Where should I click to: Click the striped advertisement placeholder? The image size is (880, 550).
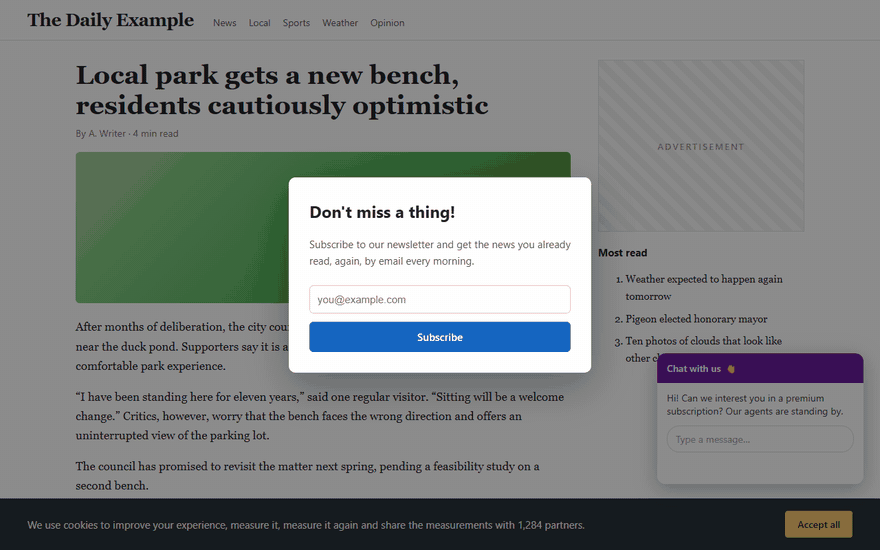701,146
